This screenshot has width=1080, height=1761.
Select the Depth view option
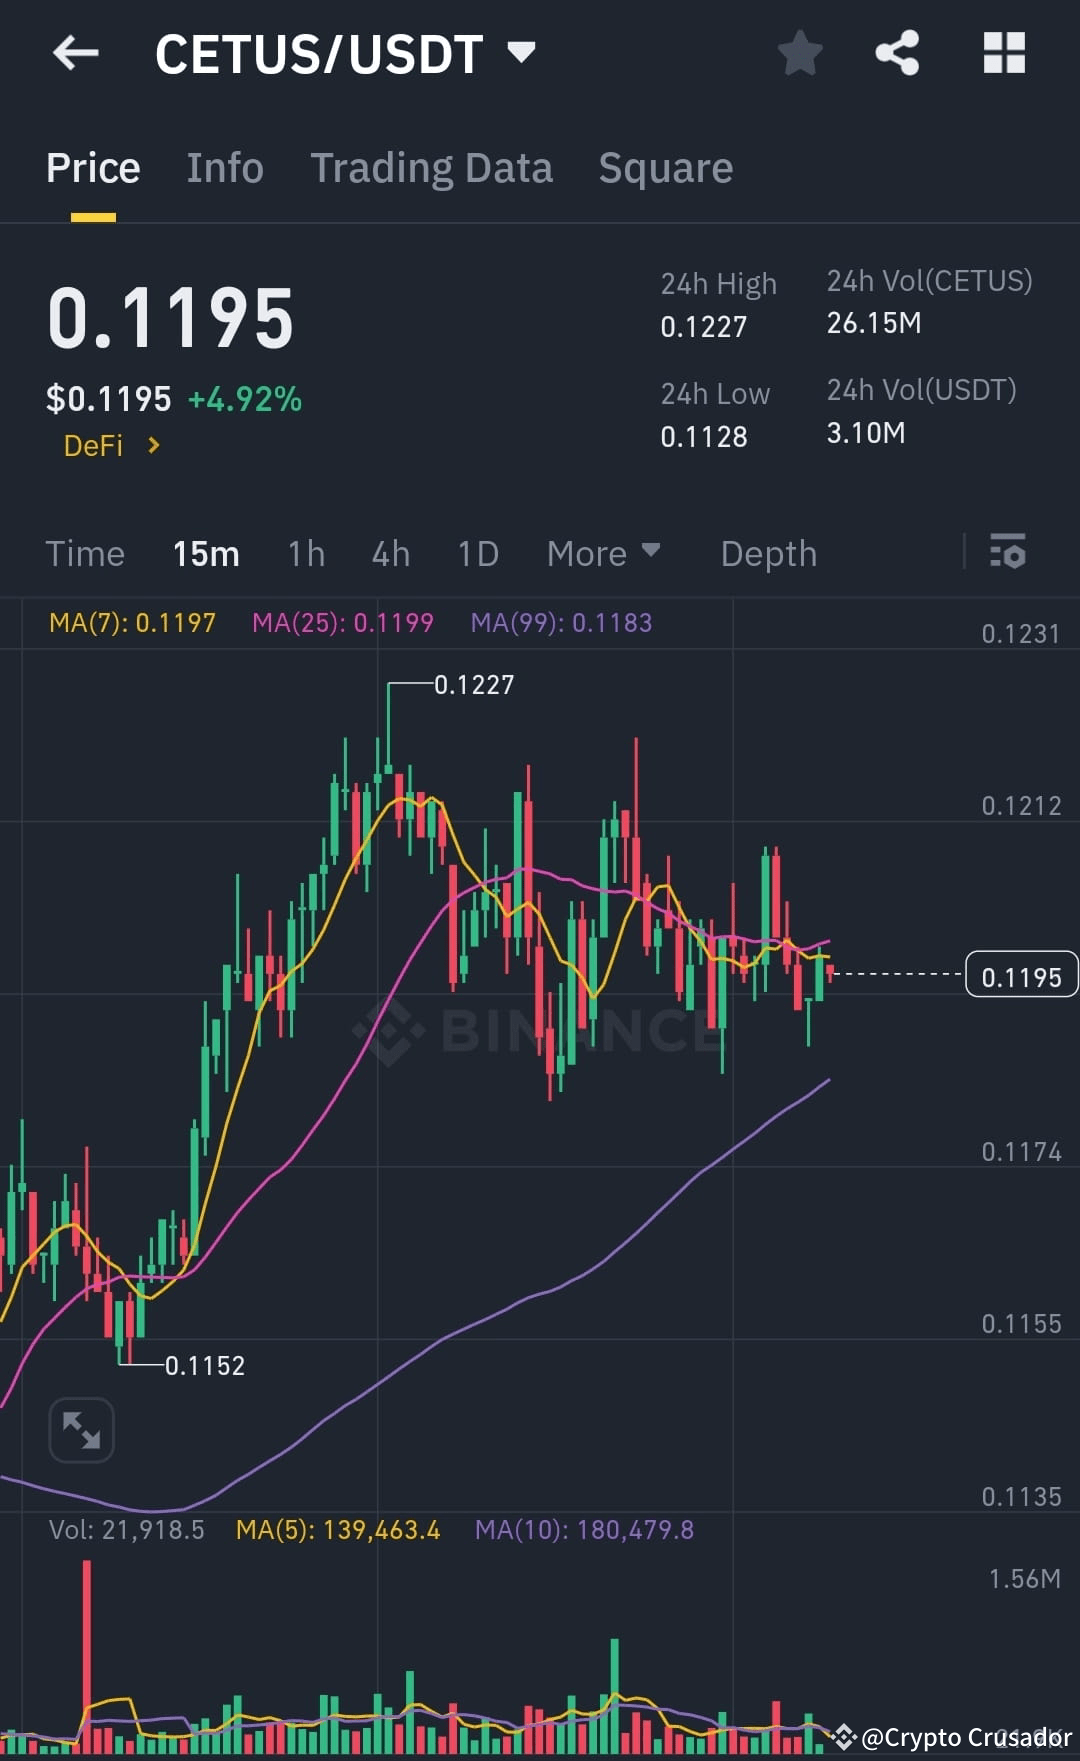768,553
